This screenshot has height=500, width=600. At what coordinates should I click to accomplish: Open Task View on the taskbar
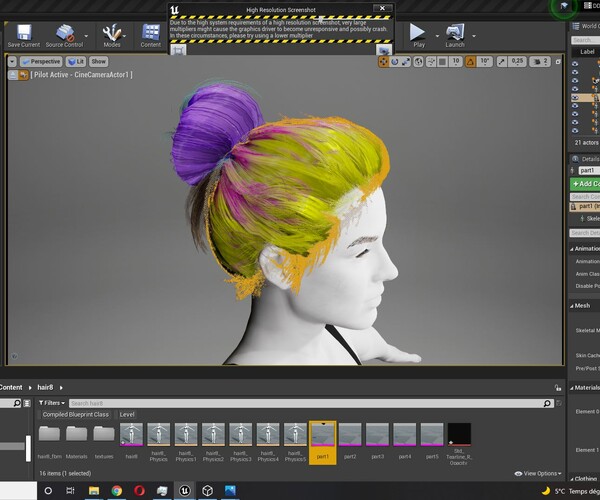70,490
